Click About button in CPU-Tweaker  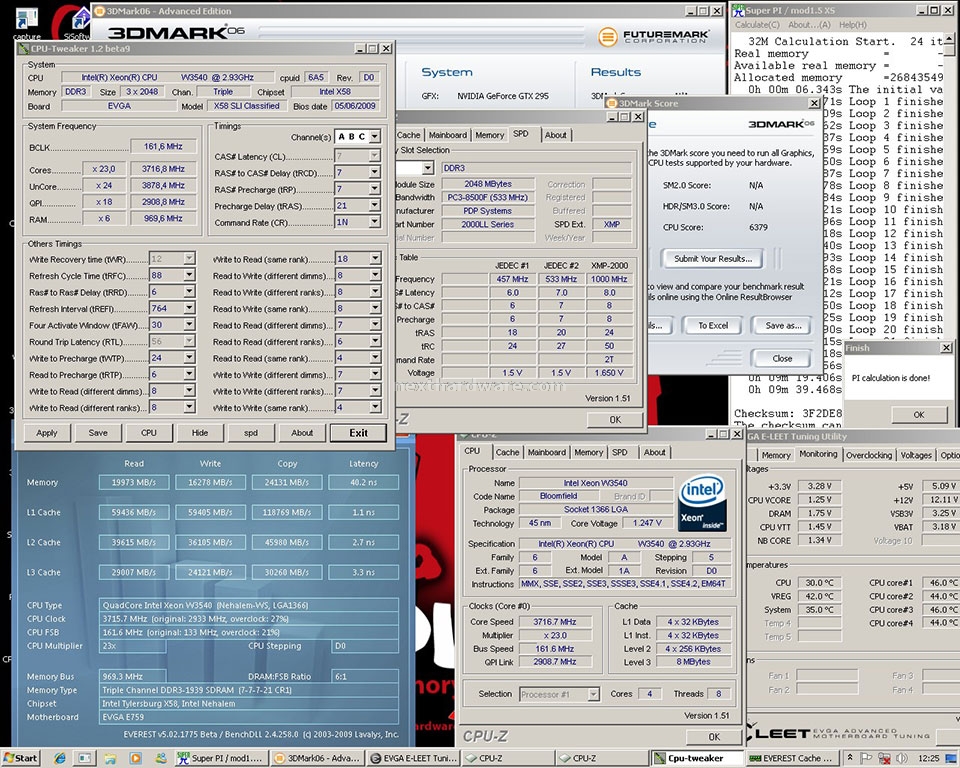pyautogui.click(x=302, y=433)
